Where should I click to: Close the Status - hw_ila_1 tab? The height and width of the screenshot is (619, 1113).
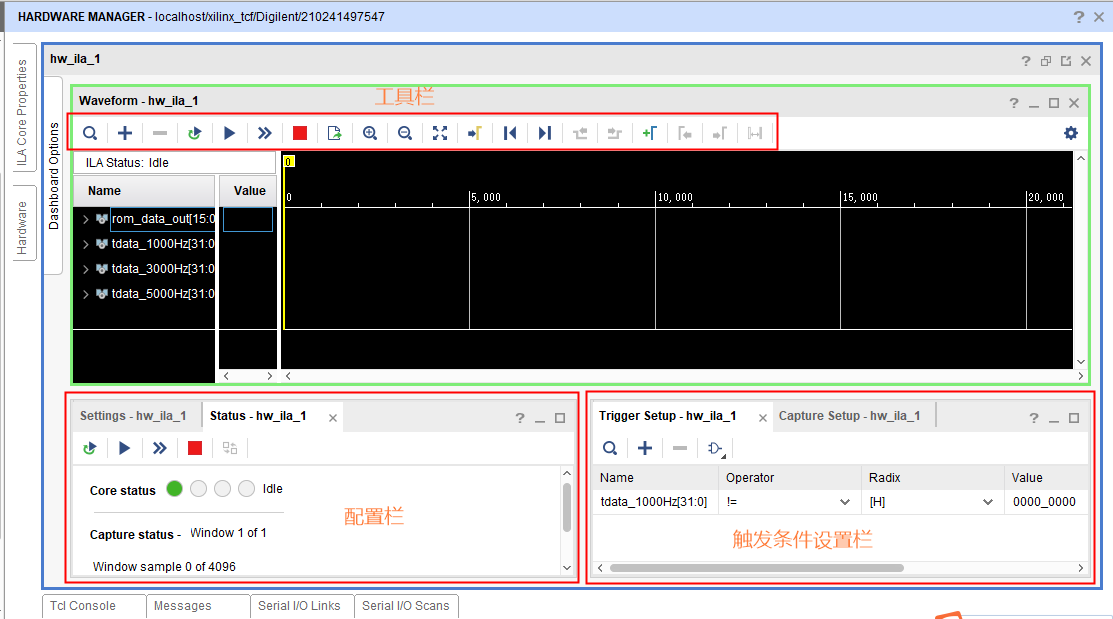[x=332, y=418]
